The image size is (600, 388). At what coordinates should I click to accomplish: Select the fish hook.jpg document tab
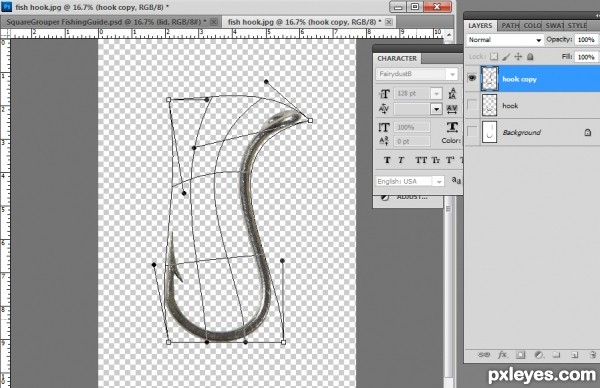pos(304,22)
